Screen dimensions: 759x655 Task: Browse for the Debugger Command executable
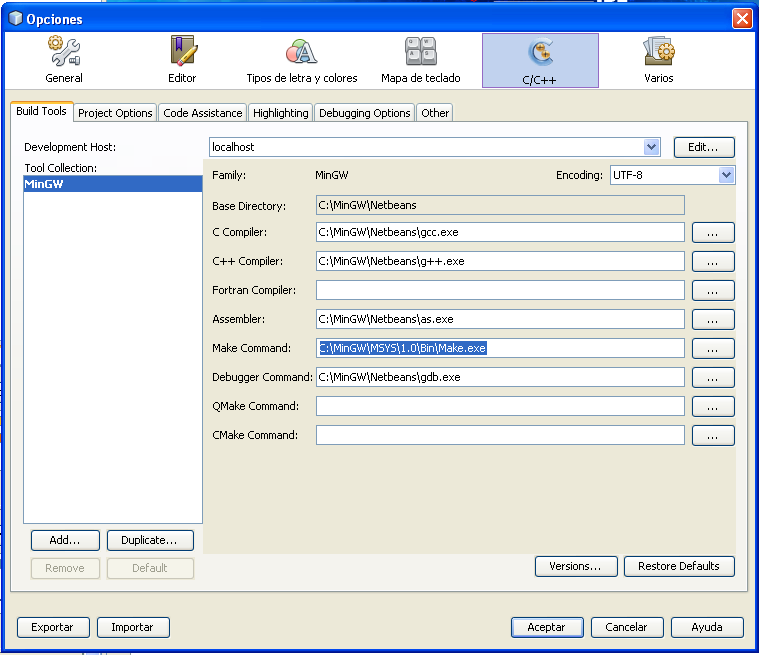tap(713, 378)
